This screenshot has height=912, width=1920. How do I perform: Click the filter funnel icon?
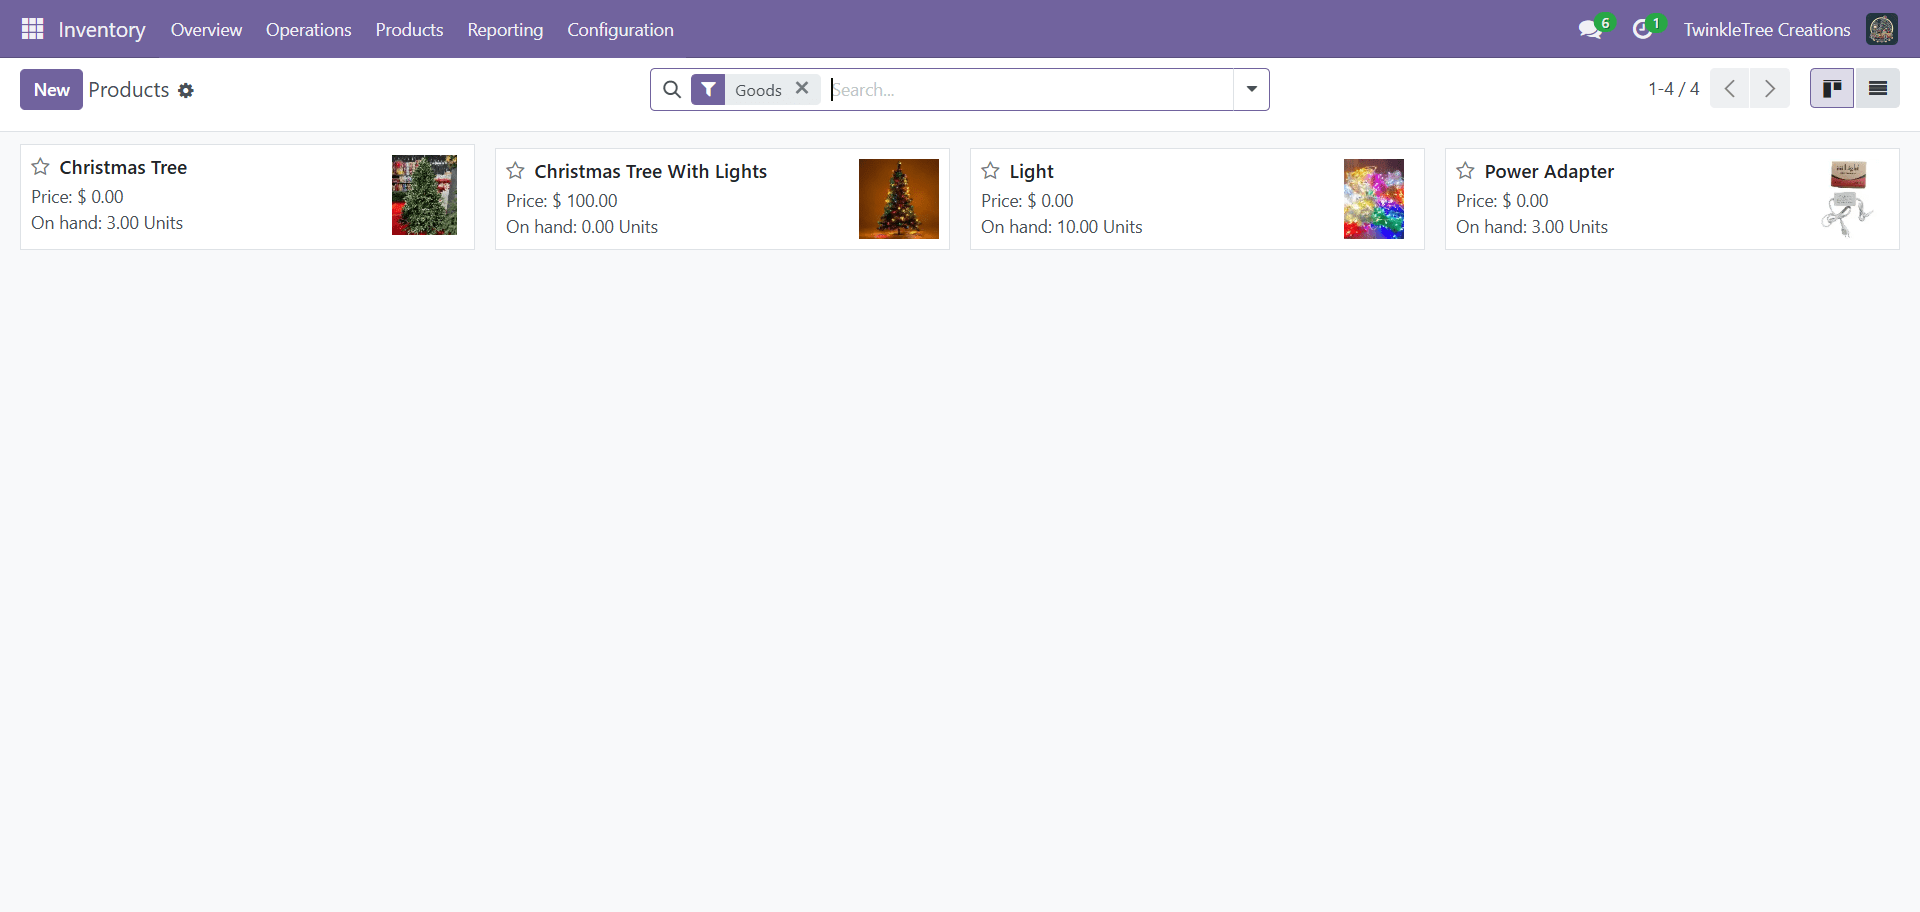pyautogui.click(x=708, y=89)
